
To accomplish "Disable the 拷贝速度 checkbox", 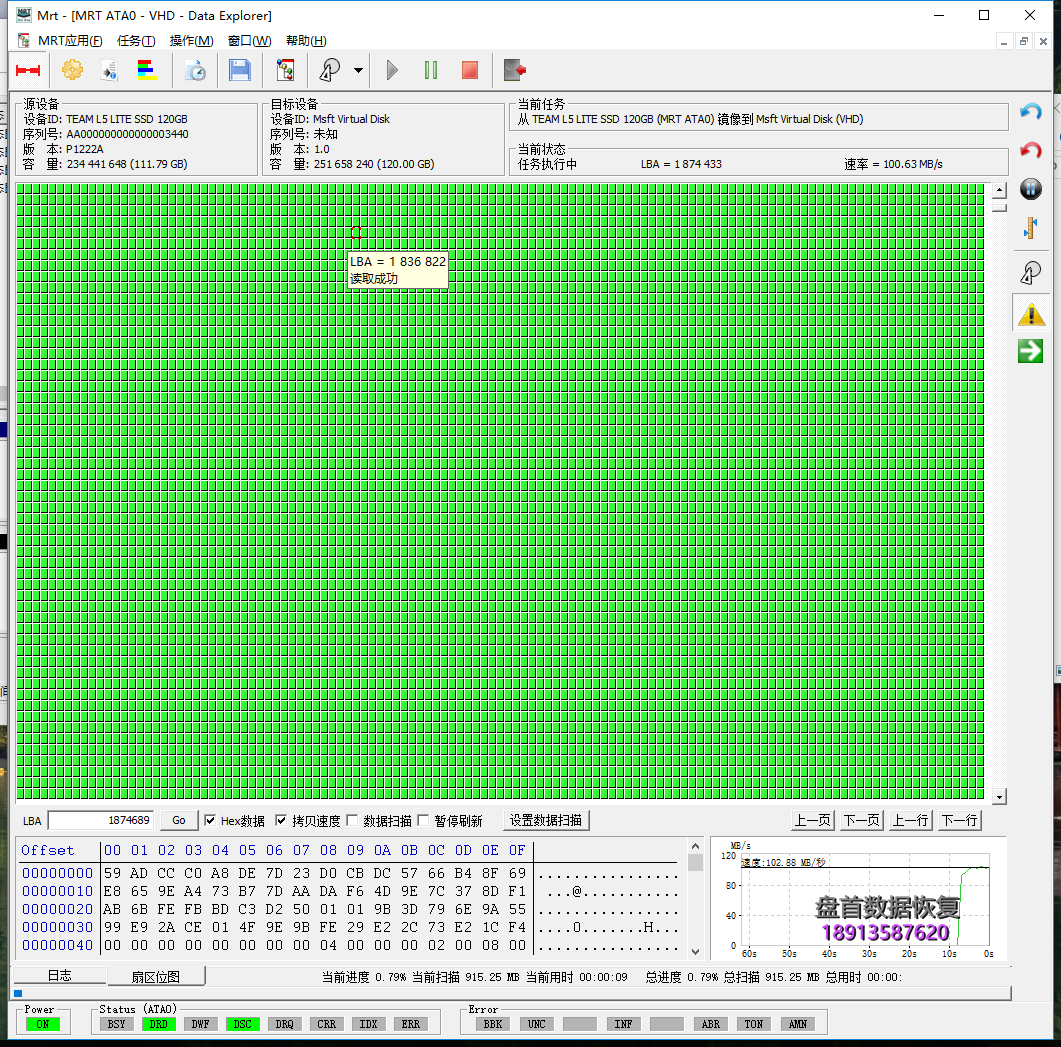I will click(x=282, y=821).
